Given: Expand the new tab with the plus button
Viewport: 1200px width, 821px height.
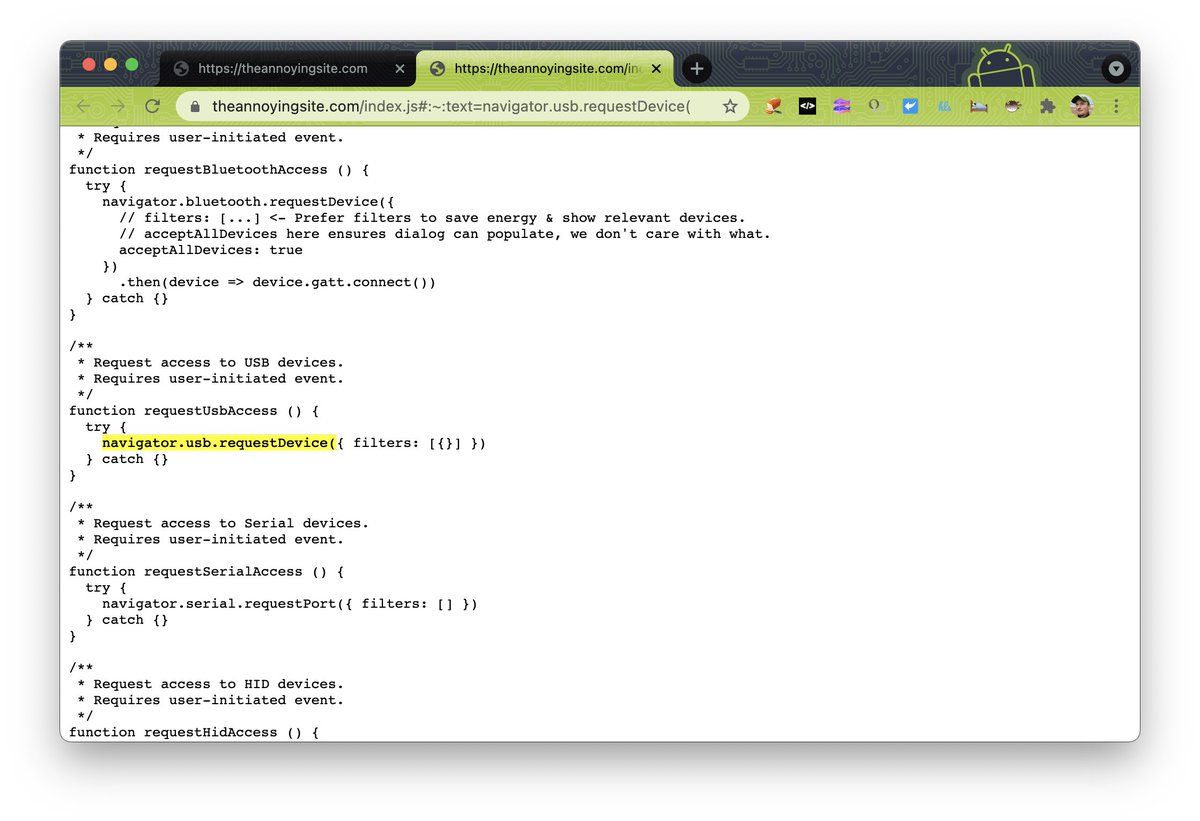Looking at the screenshot, I should tap(696, 68).
